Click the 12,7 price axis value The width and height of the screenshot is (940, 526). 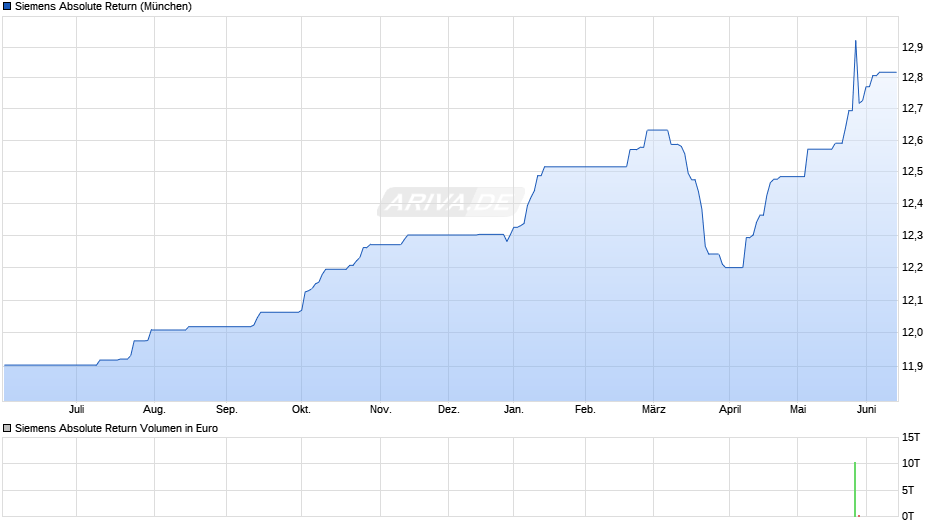click(912, 109)
